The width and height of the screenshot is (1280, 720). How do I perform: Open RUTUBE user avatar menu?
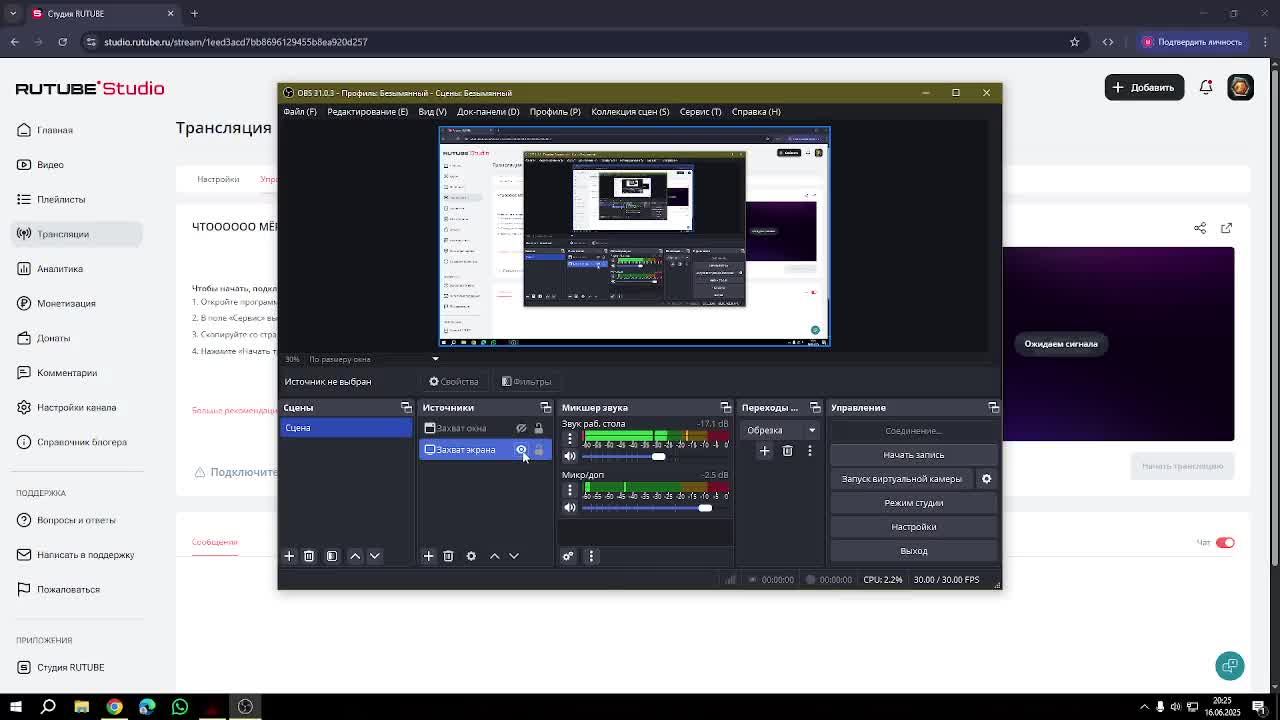pos(1240,88)
